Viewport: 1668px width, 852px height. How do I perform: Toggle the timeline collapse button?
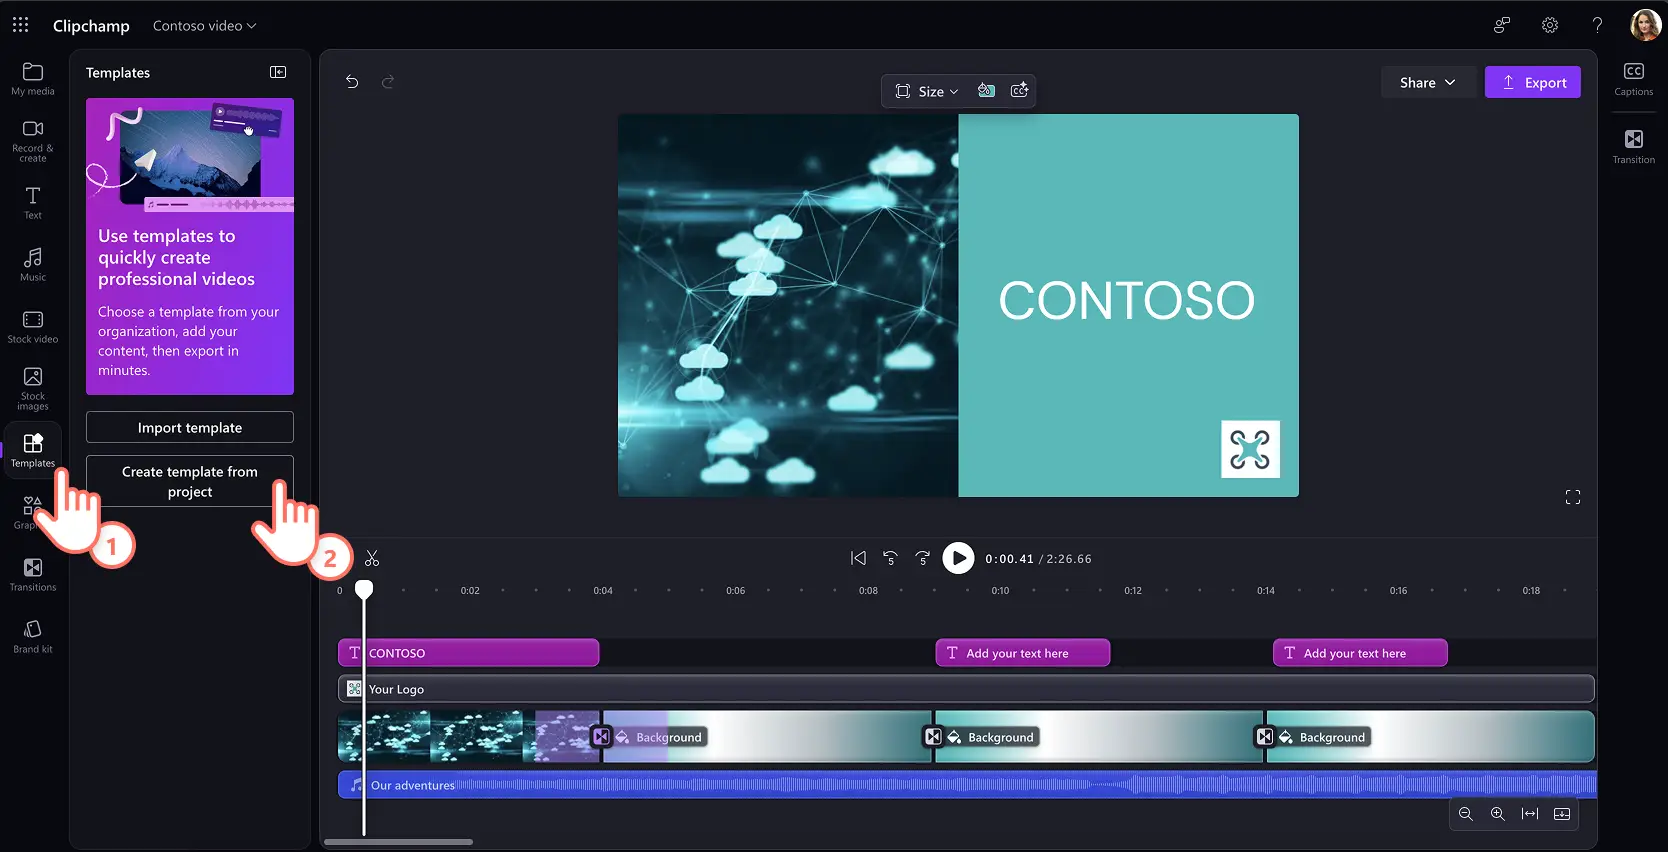(1562, 814)
